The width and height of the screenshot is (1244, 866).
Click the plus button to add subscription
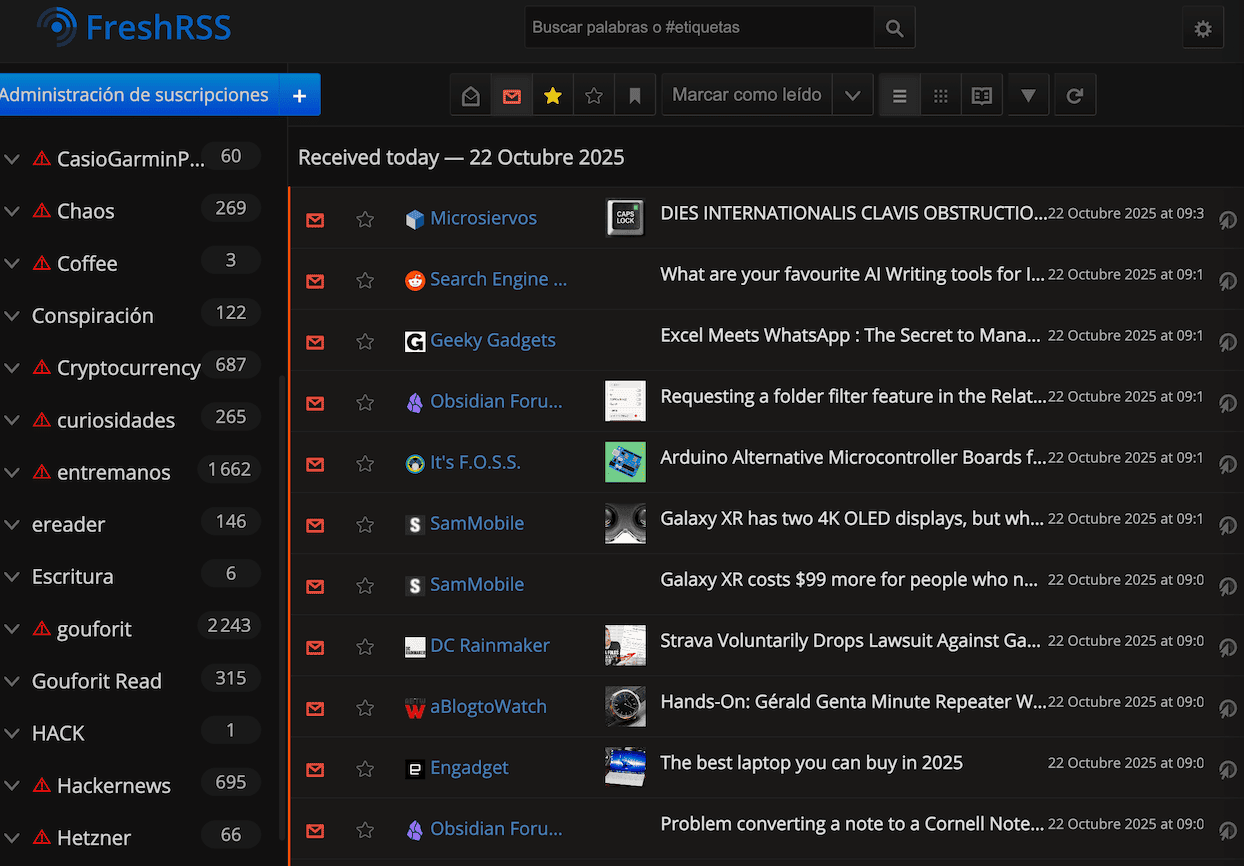point(299,95)
